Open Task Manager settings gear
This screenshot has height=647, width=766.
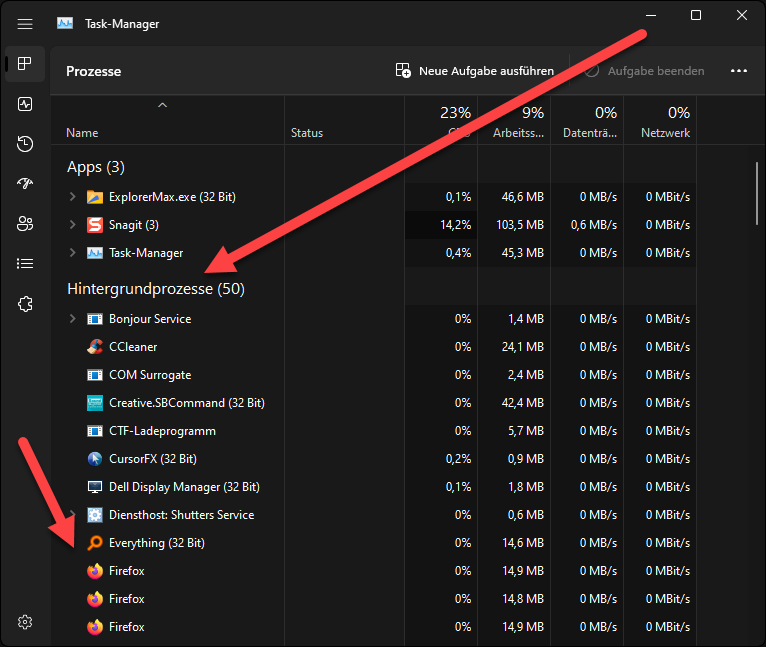coord(25,622)
